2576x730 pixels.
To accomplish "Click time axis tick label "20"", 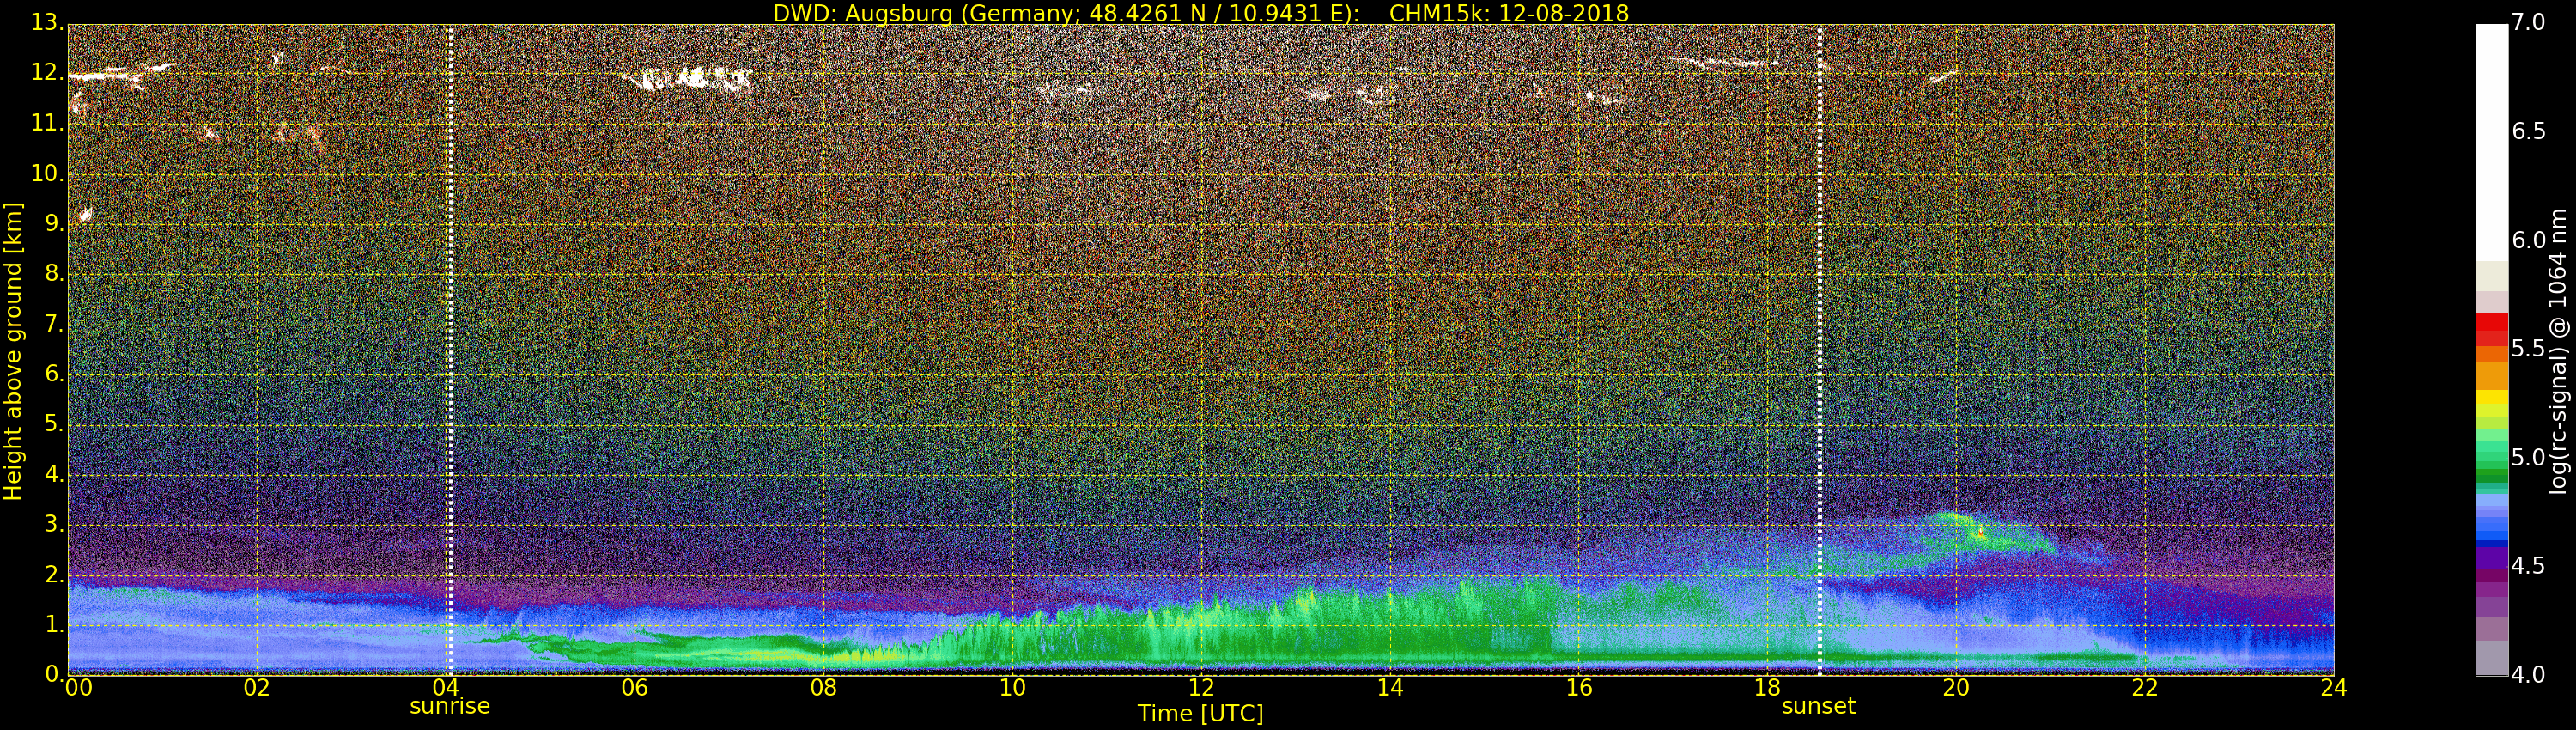I will click(x=1956, y=687).
